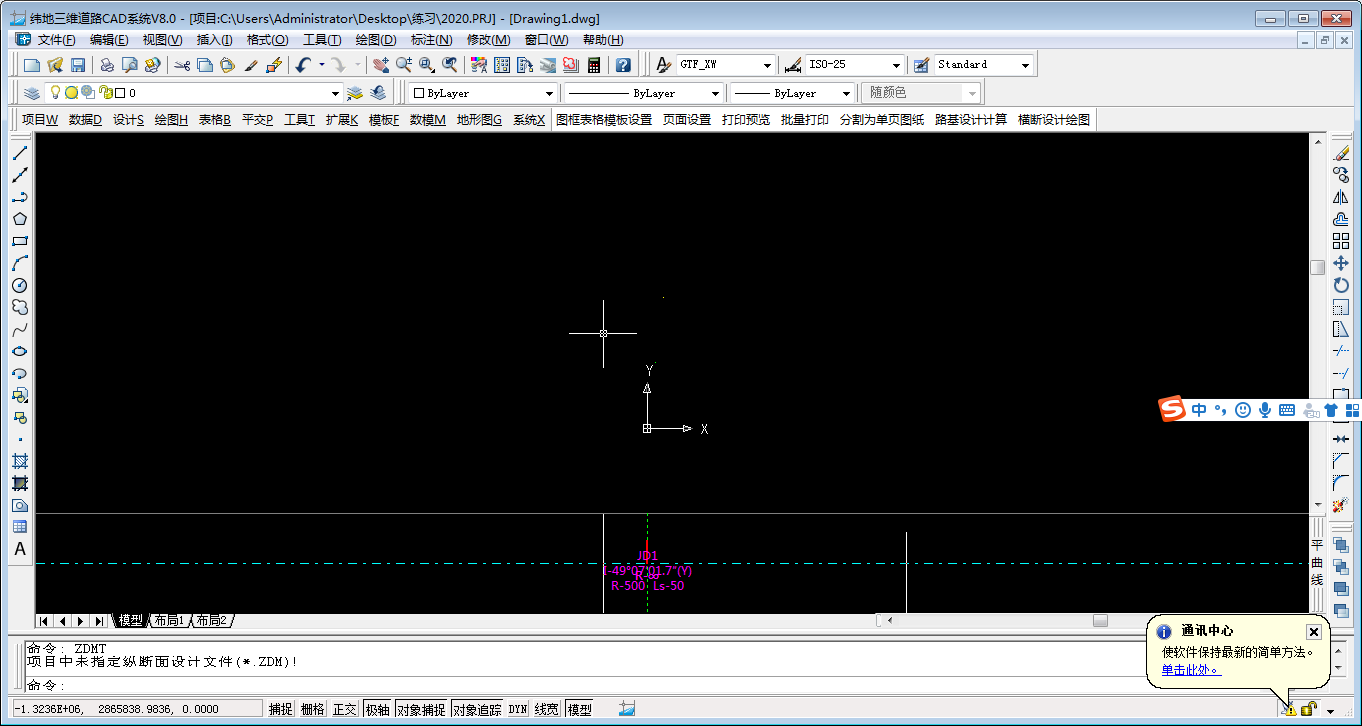Click the Explode tool
Screen dimensions: 1362x726
coord(1341,505)
